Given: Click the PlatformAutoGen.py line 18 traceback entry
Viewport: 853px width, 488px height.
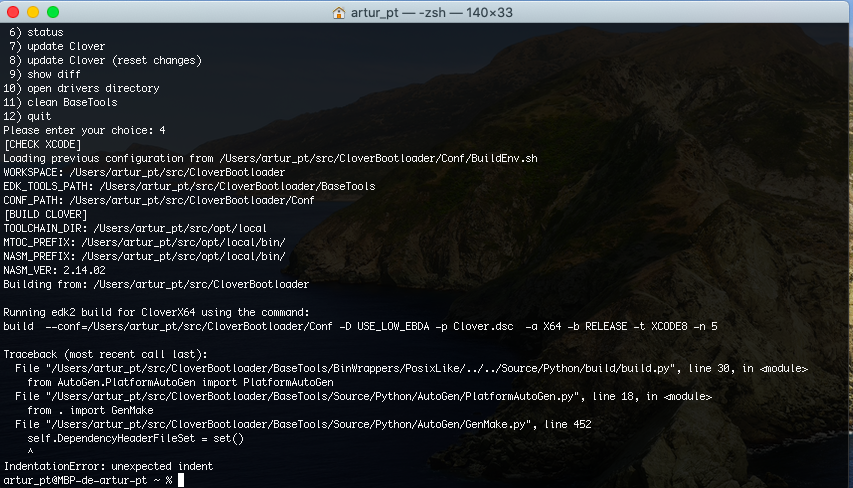Looking at the screenshot, I should (x=363, y=397).
